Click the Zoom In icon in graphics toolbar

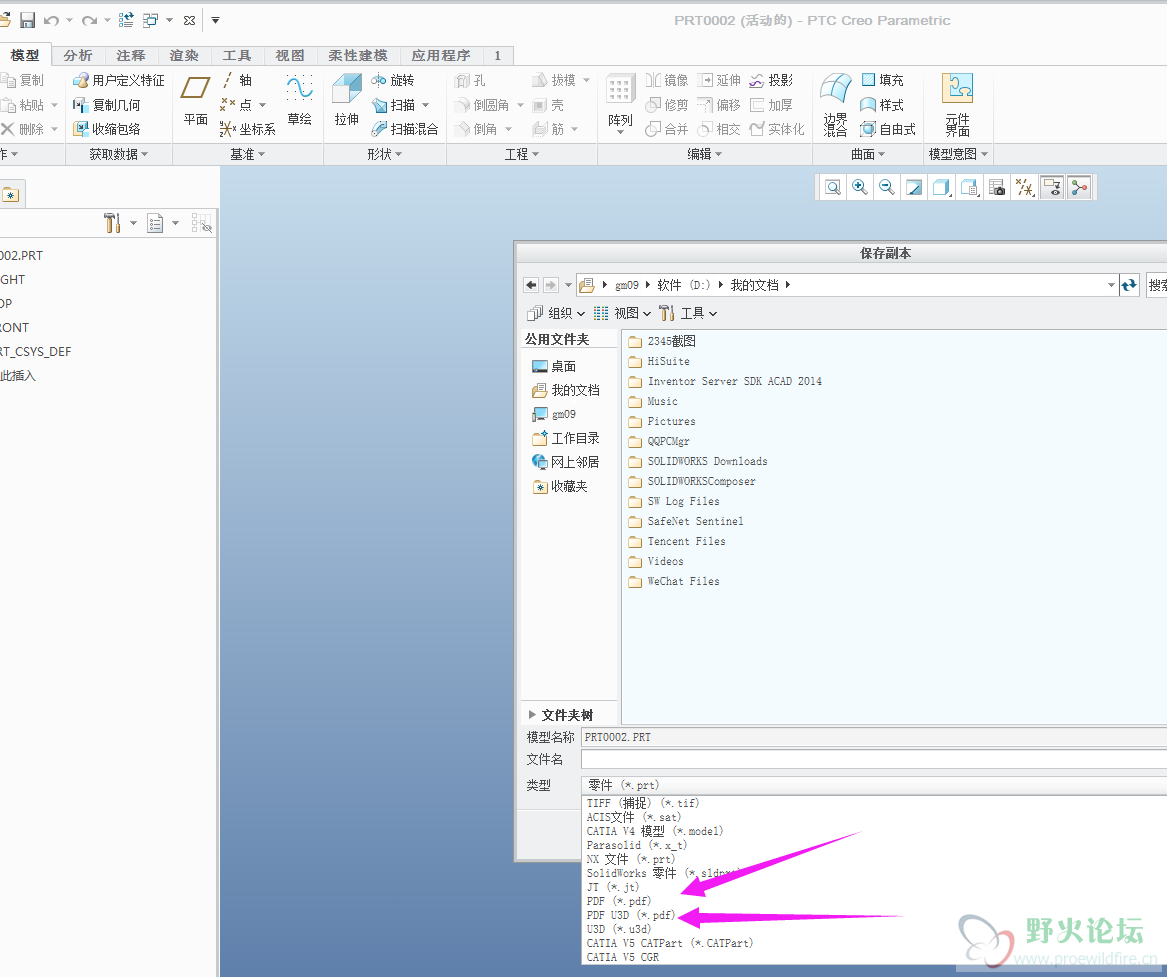pyautogui.click(x=860, y=188)
